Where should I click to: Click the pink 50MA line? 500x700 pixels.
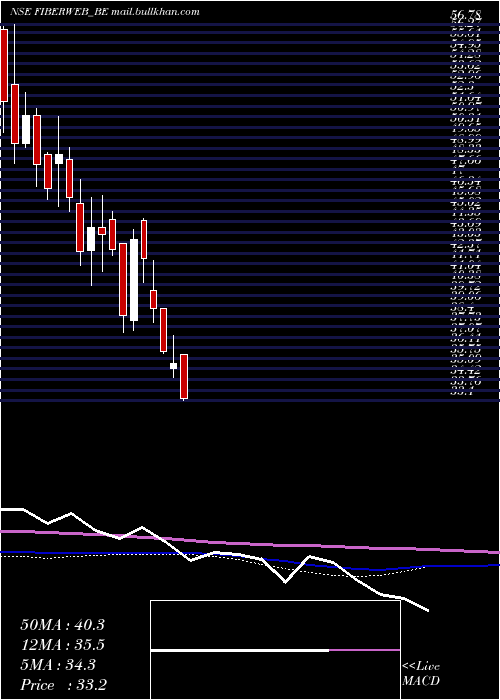(250, 542)
